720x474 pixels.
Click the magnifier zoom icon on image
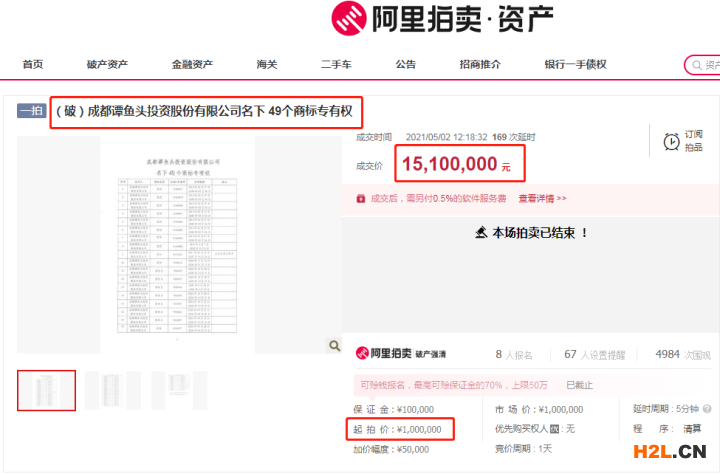click(x=334, y=346)
